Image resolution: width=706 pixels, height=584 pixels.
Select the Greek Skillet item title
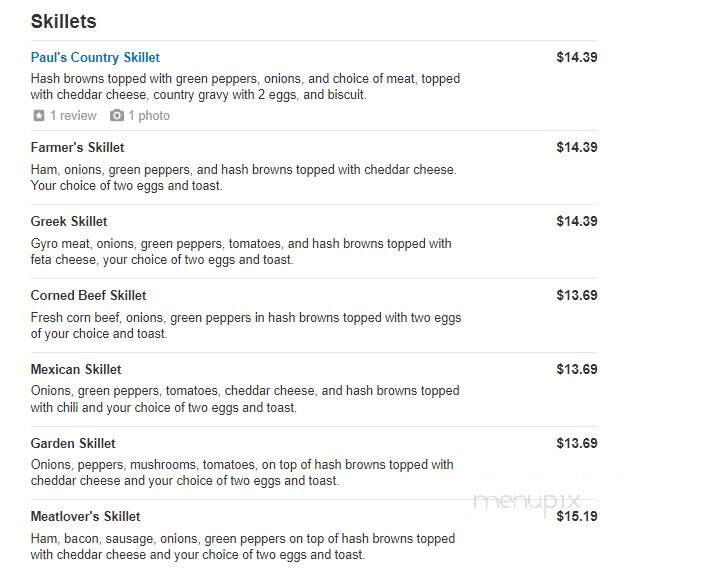point(69,222)
